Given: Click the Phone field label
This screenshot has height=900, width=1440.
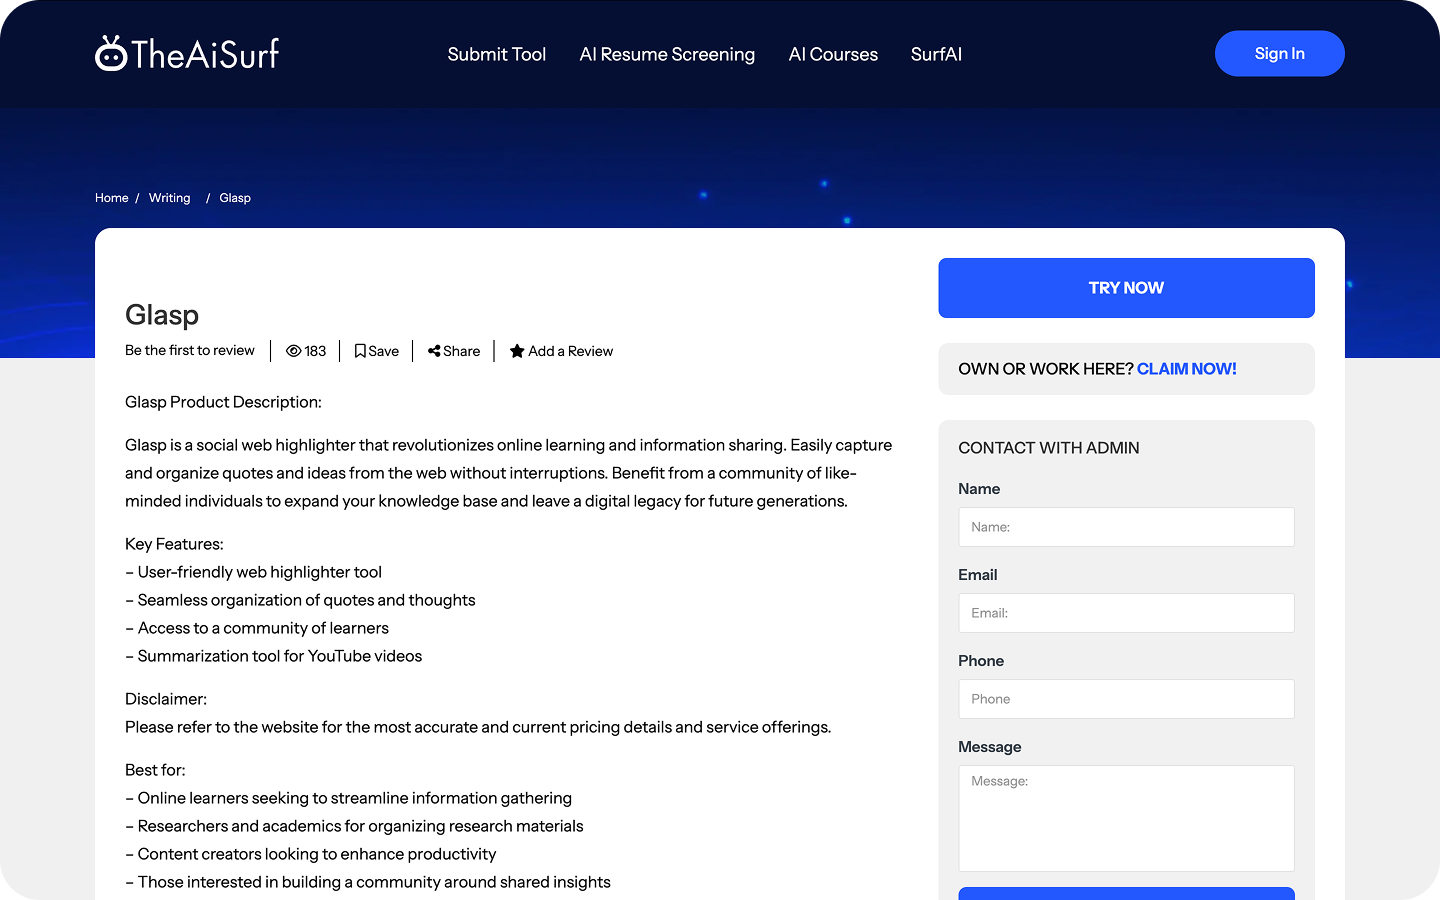Looking at the screenshot, I should pos(981,661).
